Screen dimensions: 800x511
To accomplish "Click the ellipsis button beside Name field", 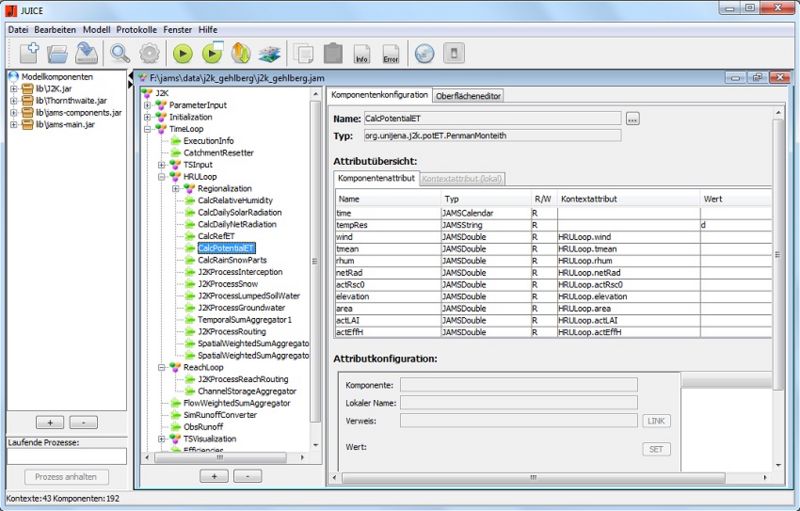I will pyautogui.click(x=632, y=119).
